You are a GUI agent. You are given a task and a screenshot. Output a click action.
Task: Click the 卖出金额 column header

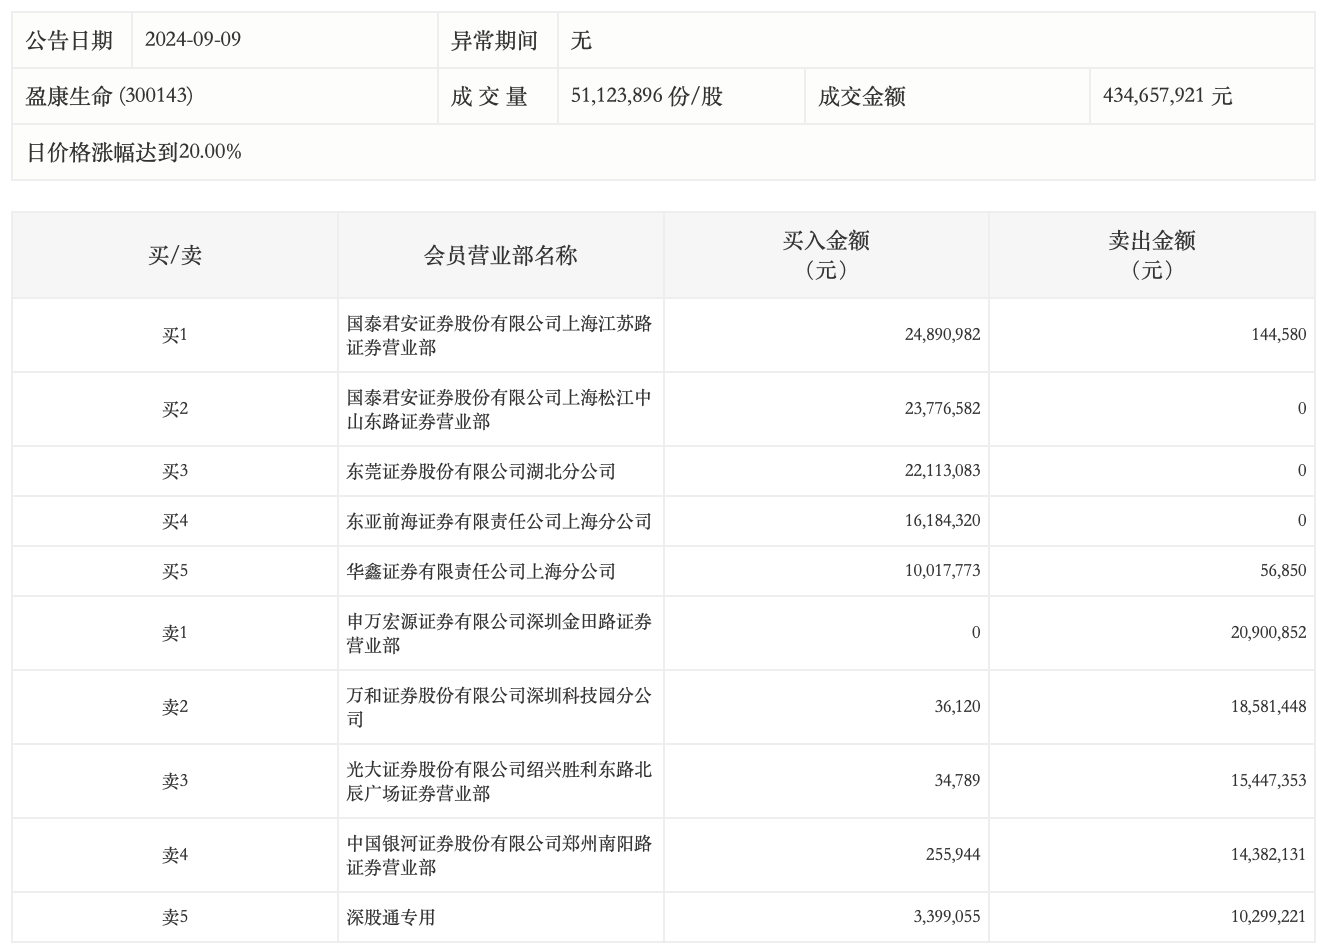[1151, 255]
